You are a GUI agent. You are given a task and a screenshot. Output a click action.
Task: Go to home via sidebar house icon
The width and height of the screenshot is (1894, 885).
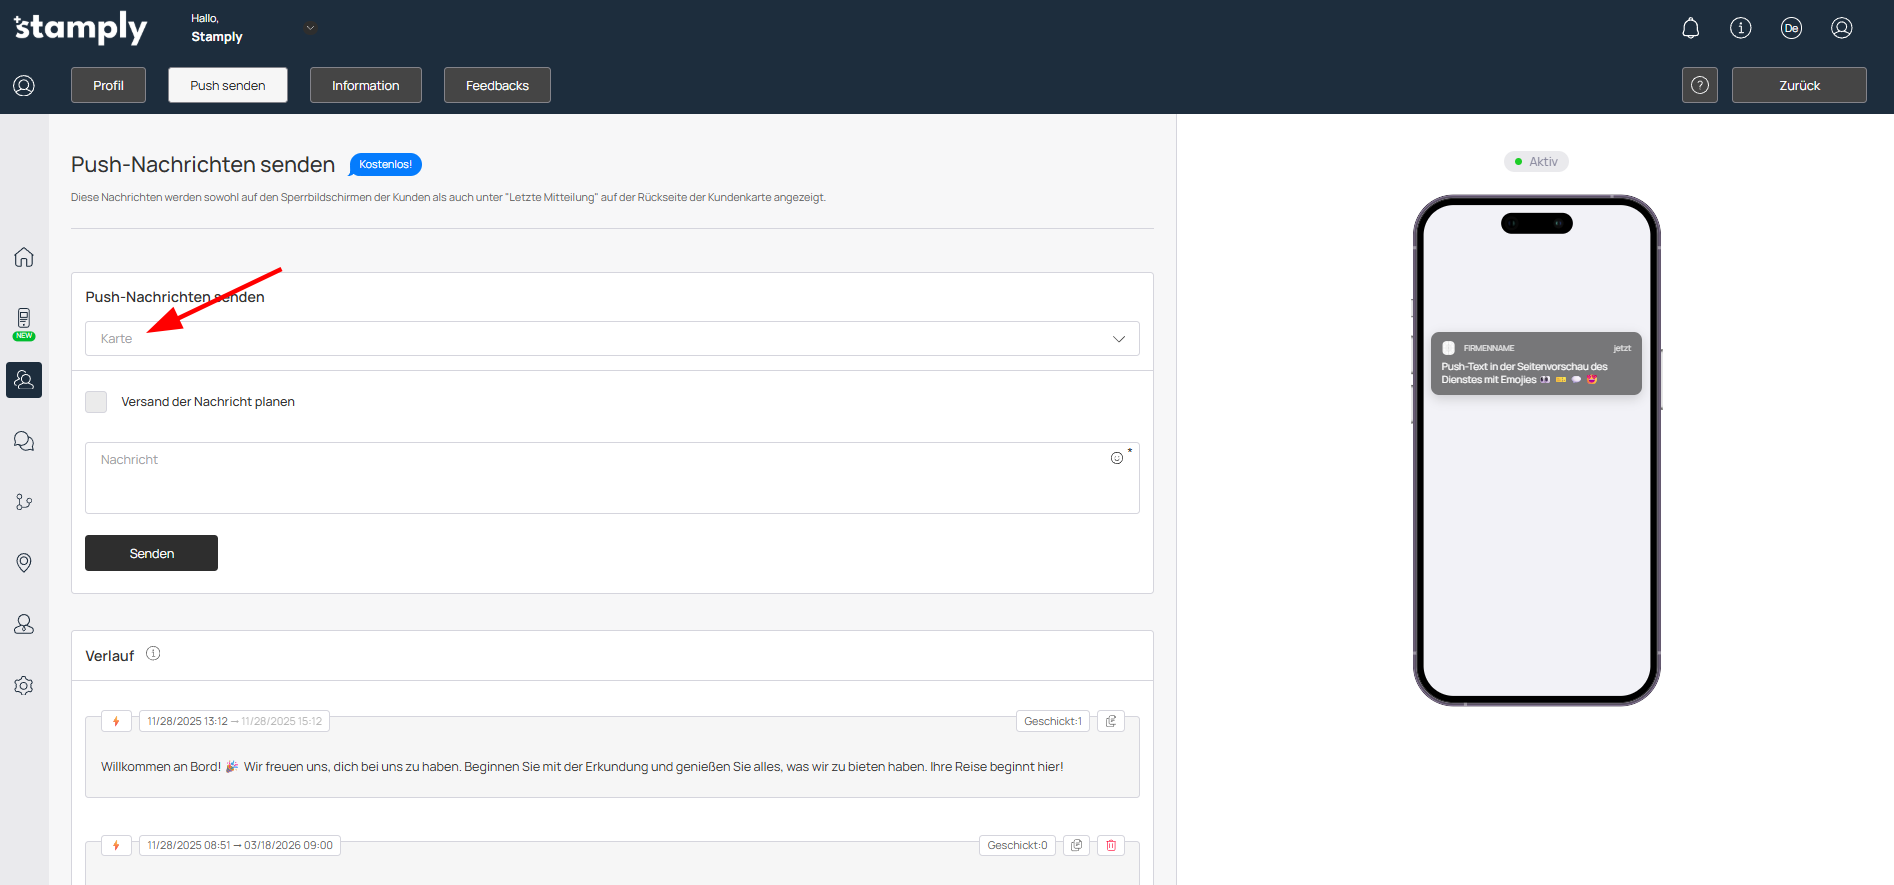click(24, 257)
